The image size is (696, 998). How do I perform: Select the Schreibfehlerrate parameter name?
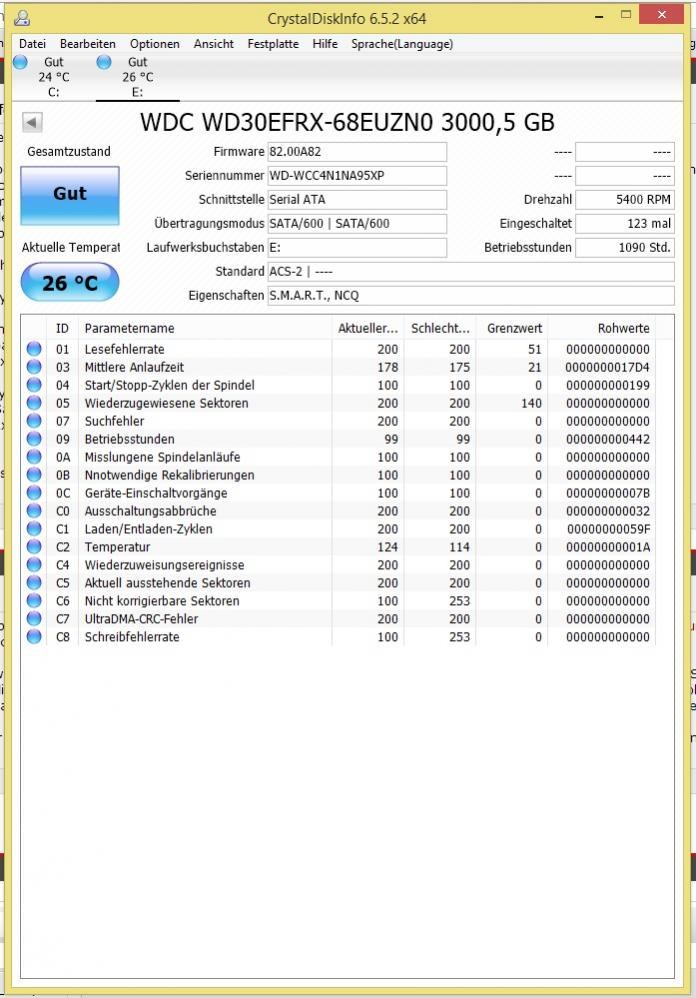[132, 637]
